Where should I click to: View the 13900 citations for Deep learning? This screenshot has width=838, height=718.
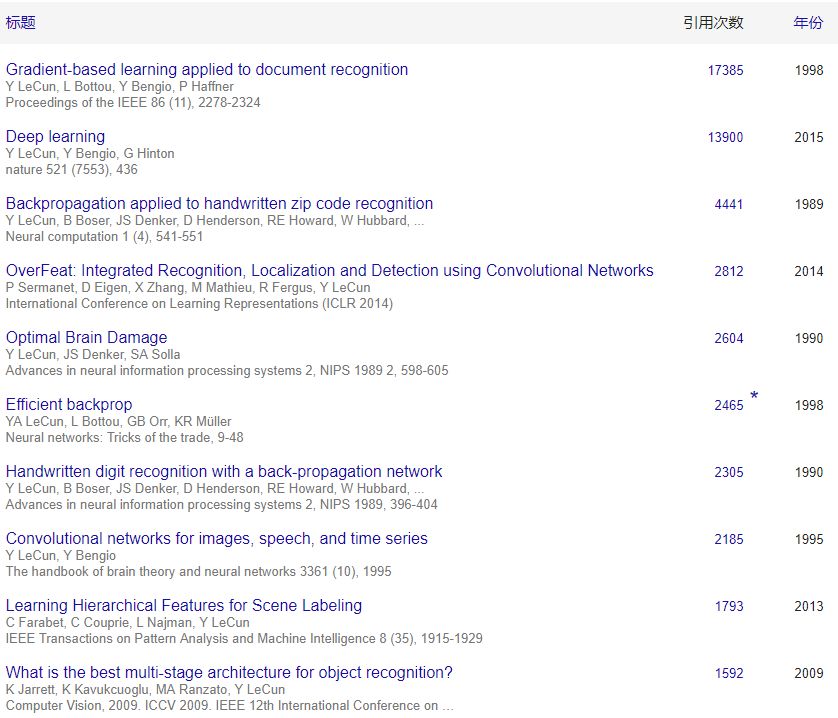point(725,138)
